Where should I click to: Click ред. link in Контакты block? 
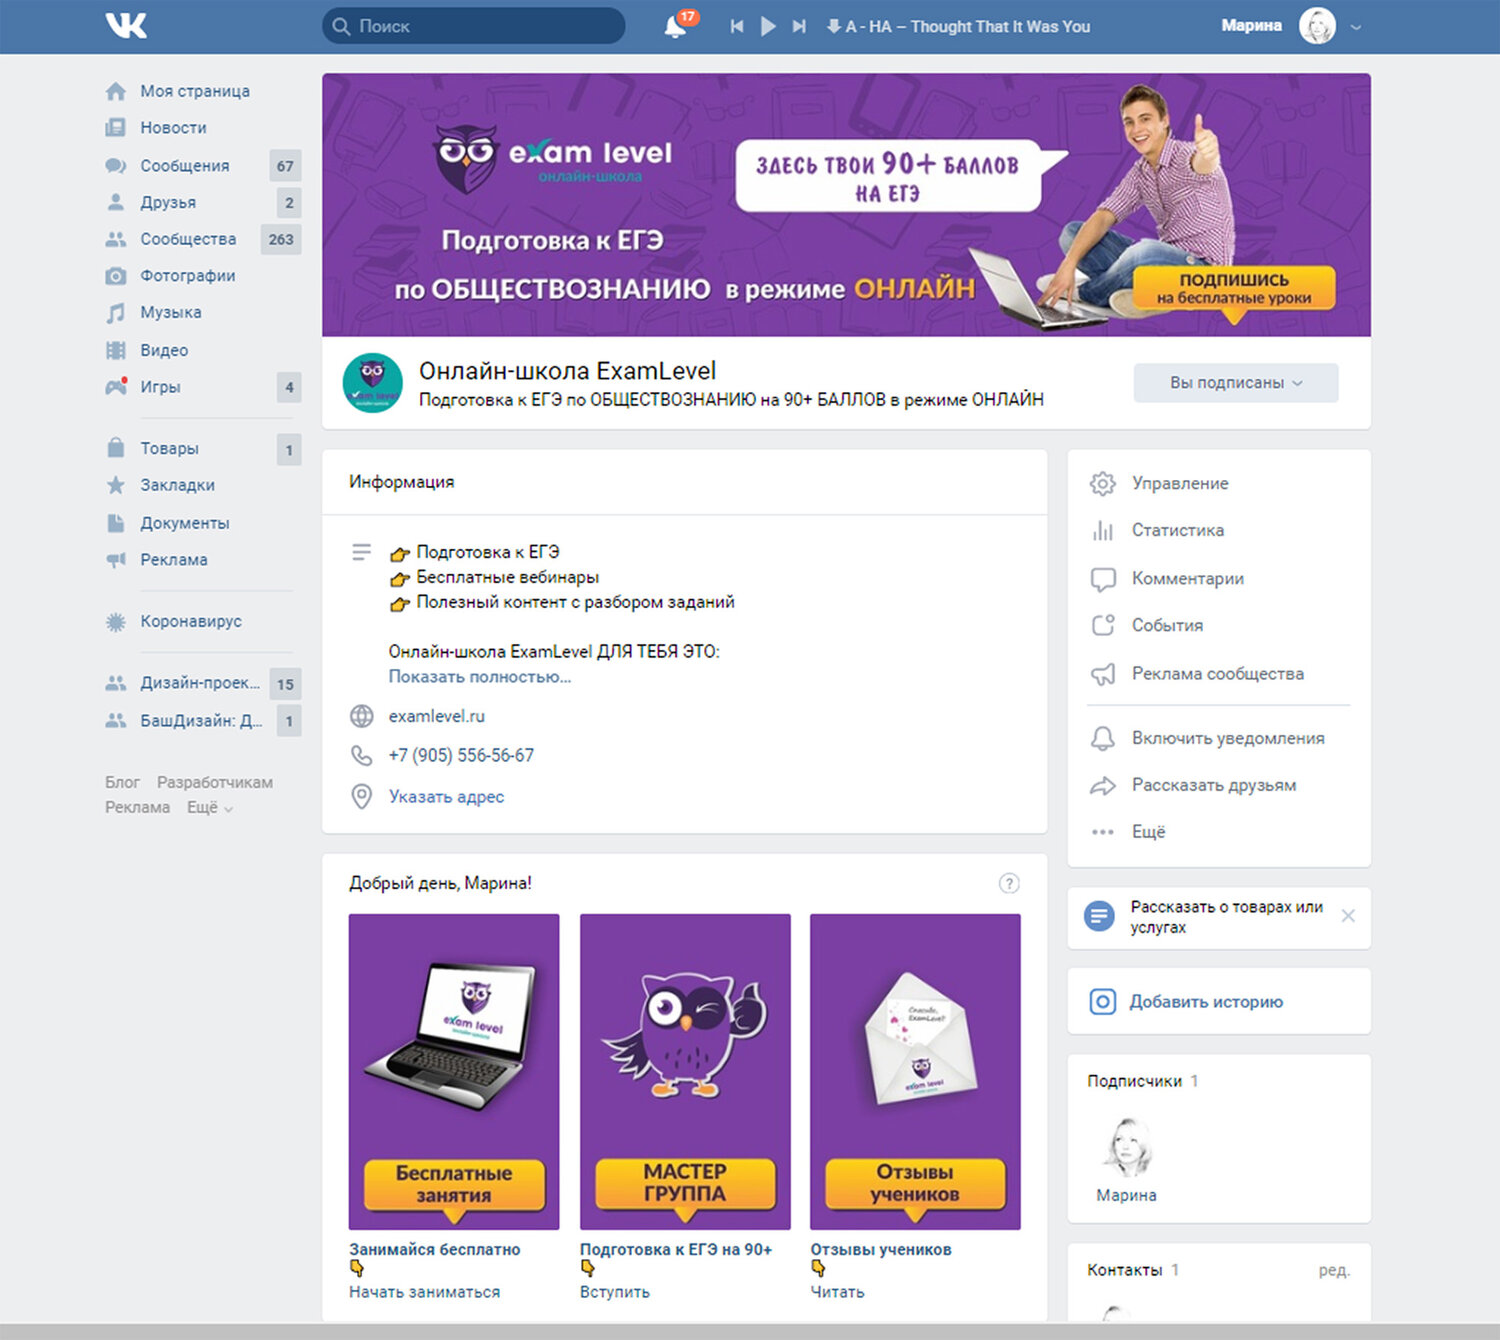pyautogui.click(x=1334, y=1270)
